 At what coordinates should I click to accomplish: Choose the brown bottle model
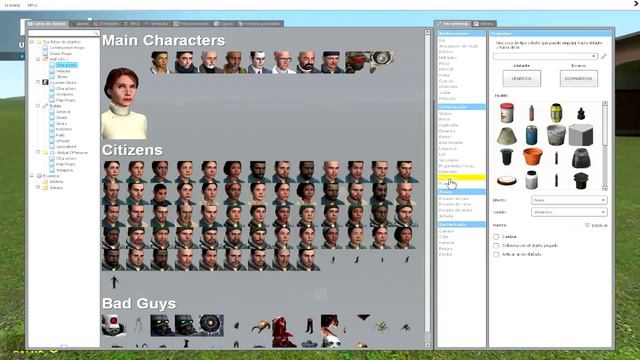click(x=531, y=113)
